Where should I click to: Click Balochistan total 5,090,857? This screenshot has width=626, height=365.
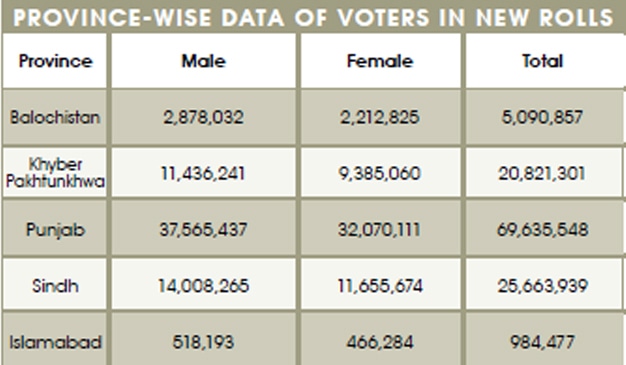point(542,117)
